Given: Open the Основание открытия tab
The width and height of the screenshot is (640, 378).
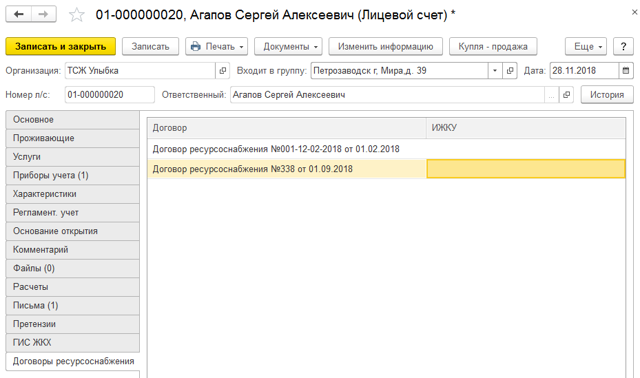Looking at the screenshot, I should (x=72, y=231).
